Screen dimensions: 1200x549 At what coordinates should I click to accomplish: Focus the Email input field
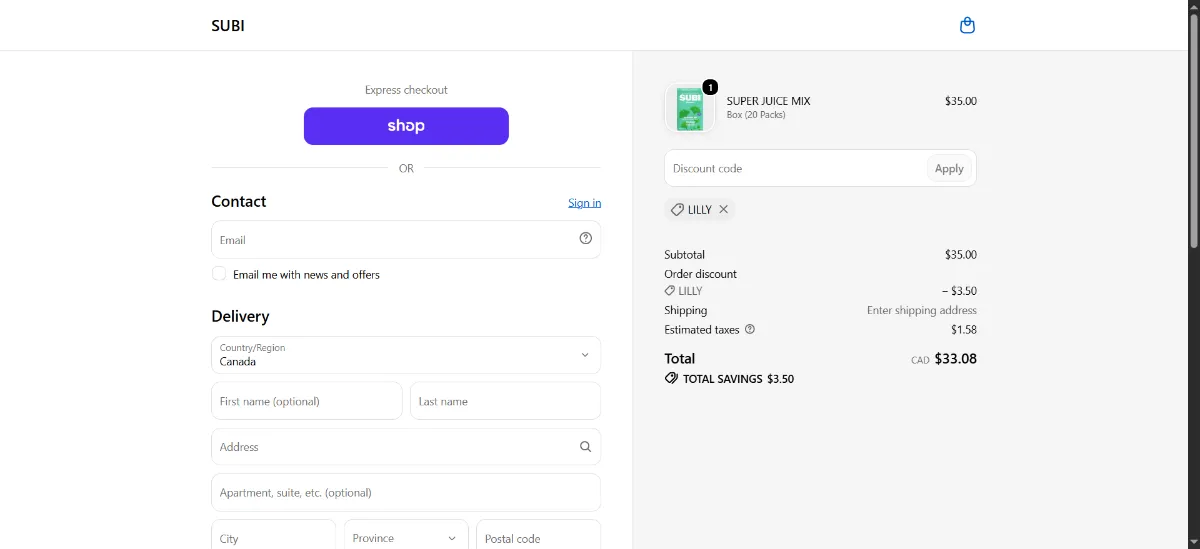click(406, 239)
